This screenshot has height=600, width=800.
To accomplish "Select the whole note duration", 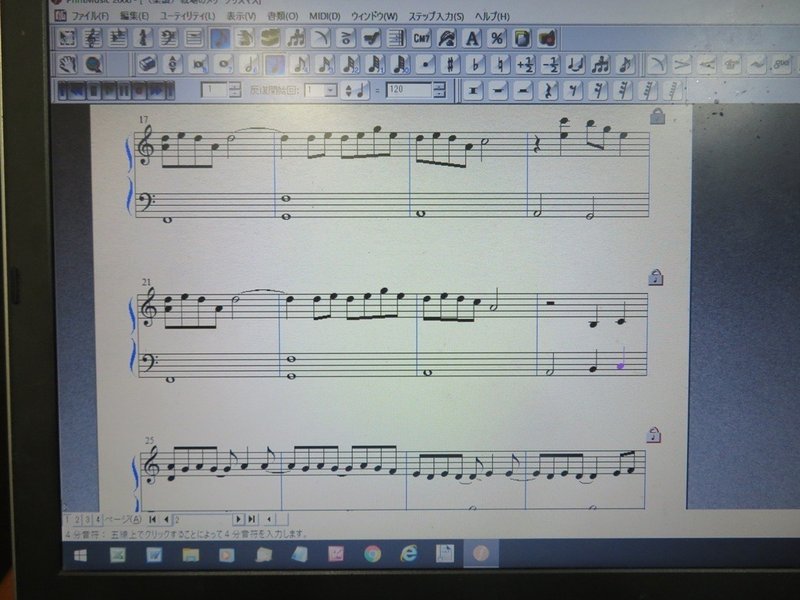I will click(x=223, y=64).
